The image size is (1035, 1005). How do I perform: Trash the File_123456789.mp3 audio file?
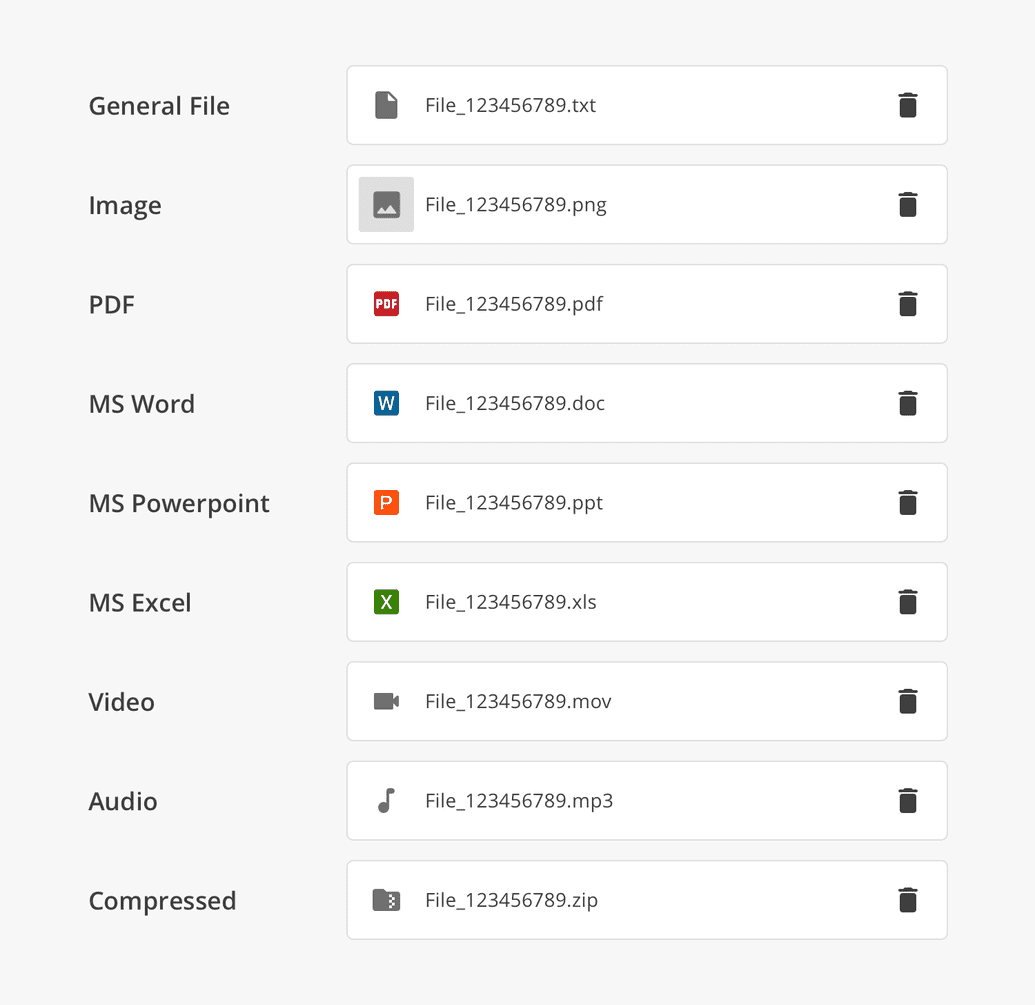coord(908,800)
